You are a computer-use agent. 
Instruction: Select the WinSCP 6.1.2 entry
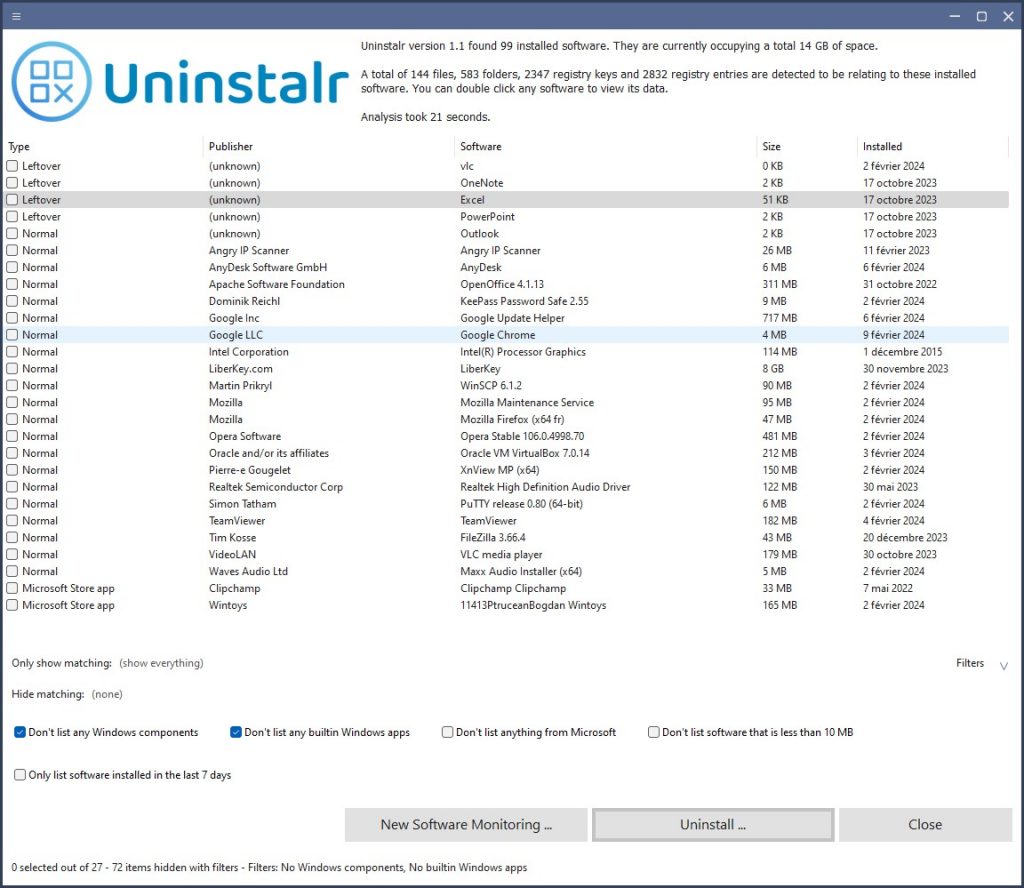click(x=507, y=386)
